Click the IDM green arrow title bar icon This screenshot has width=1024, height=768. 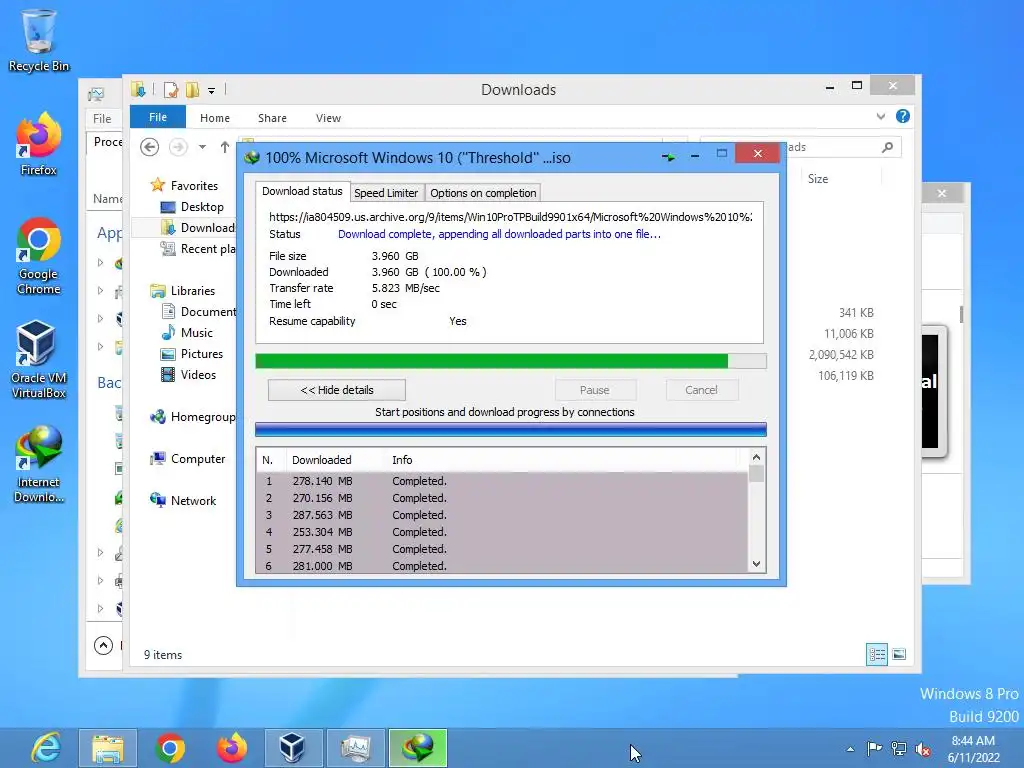pyautogui.click(x=668, y=157)
